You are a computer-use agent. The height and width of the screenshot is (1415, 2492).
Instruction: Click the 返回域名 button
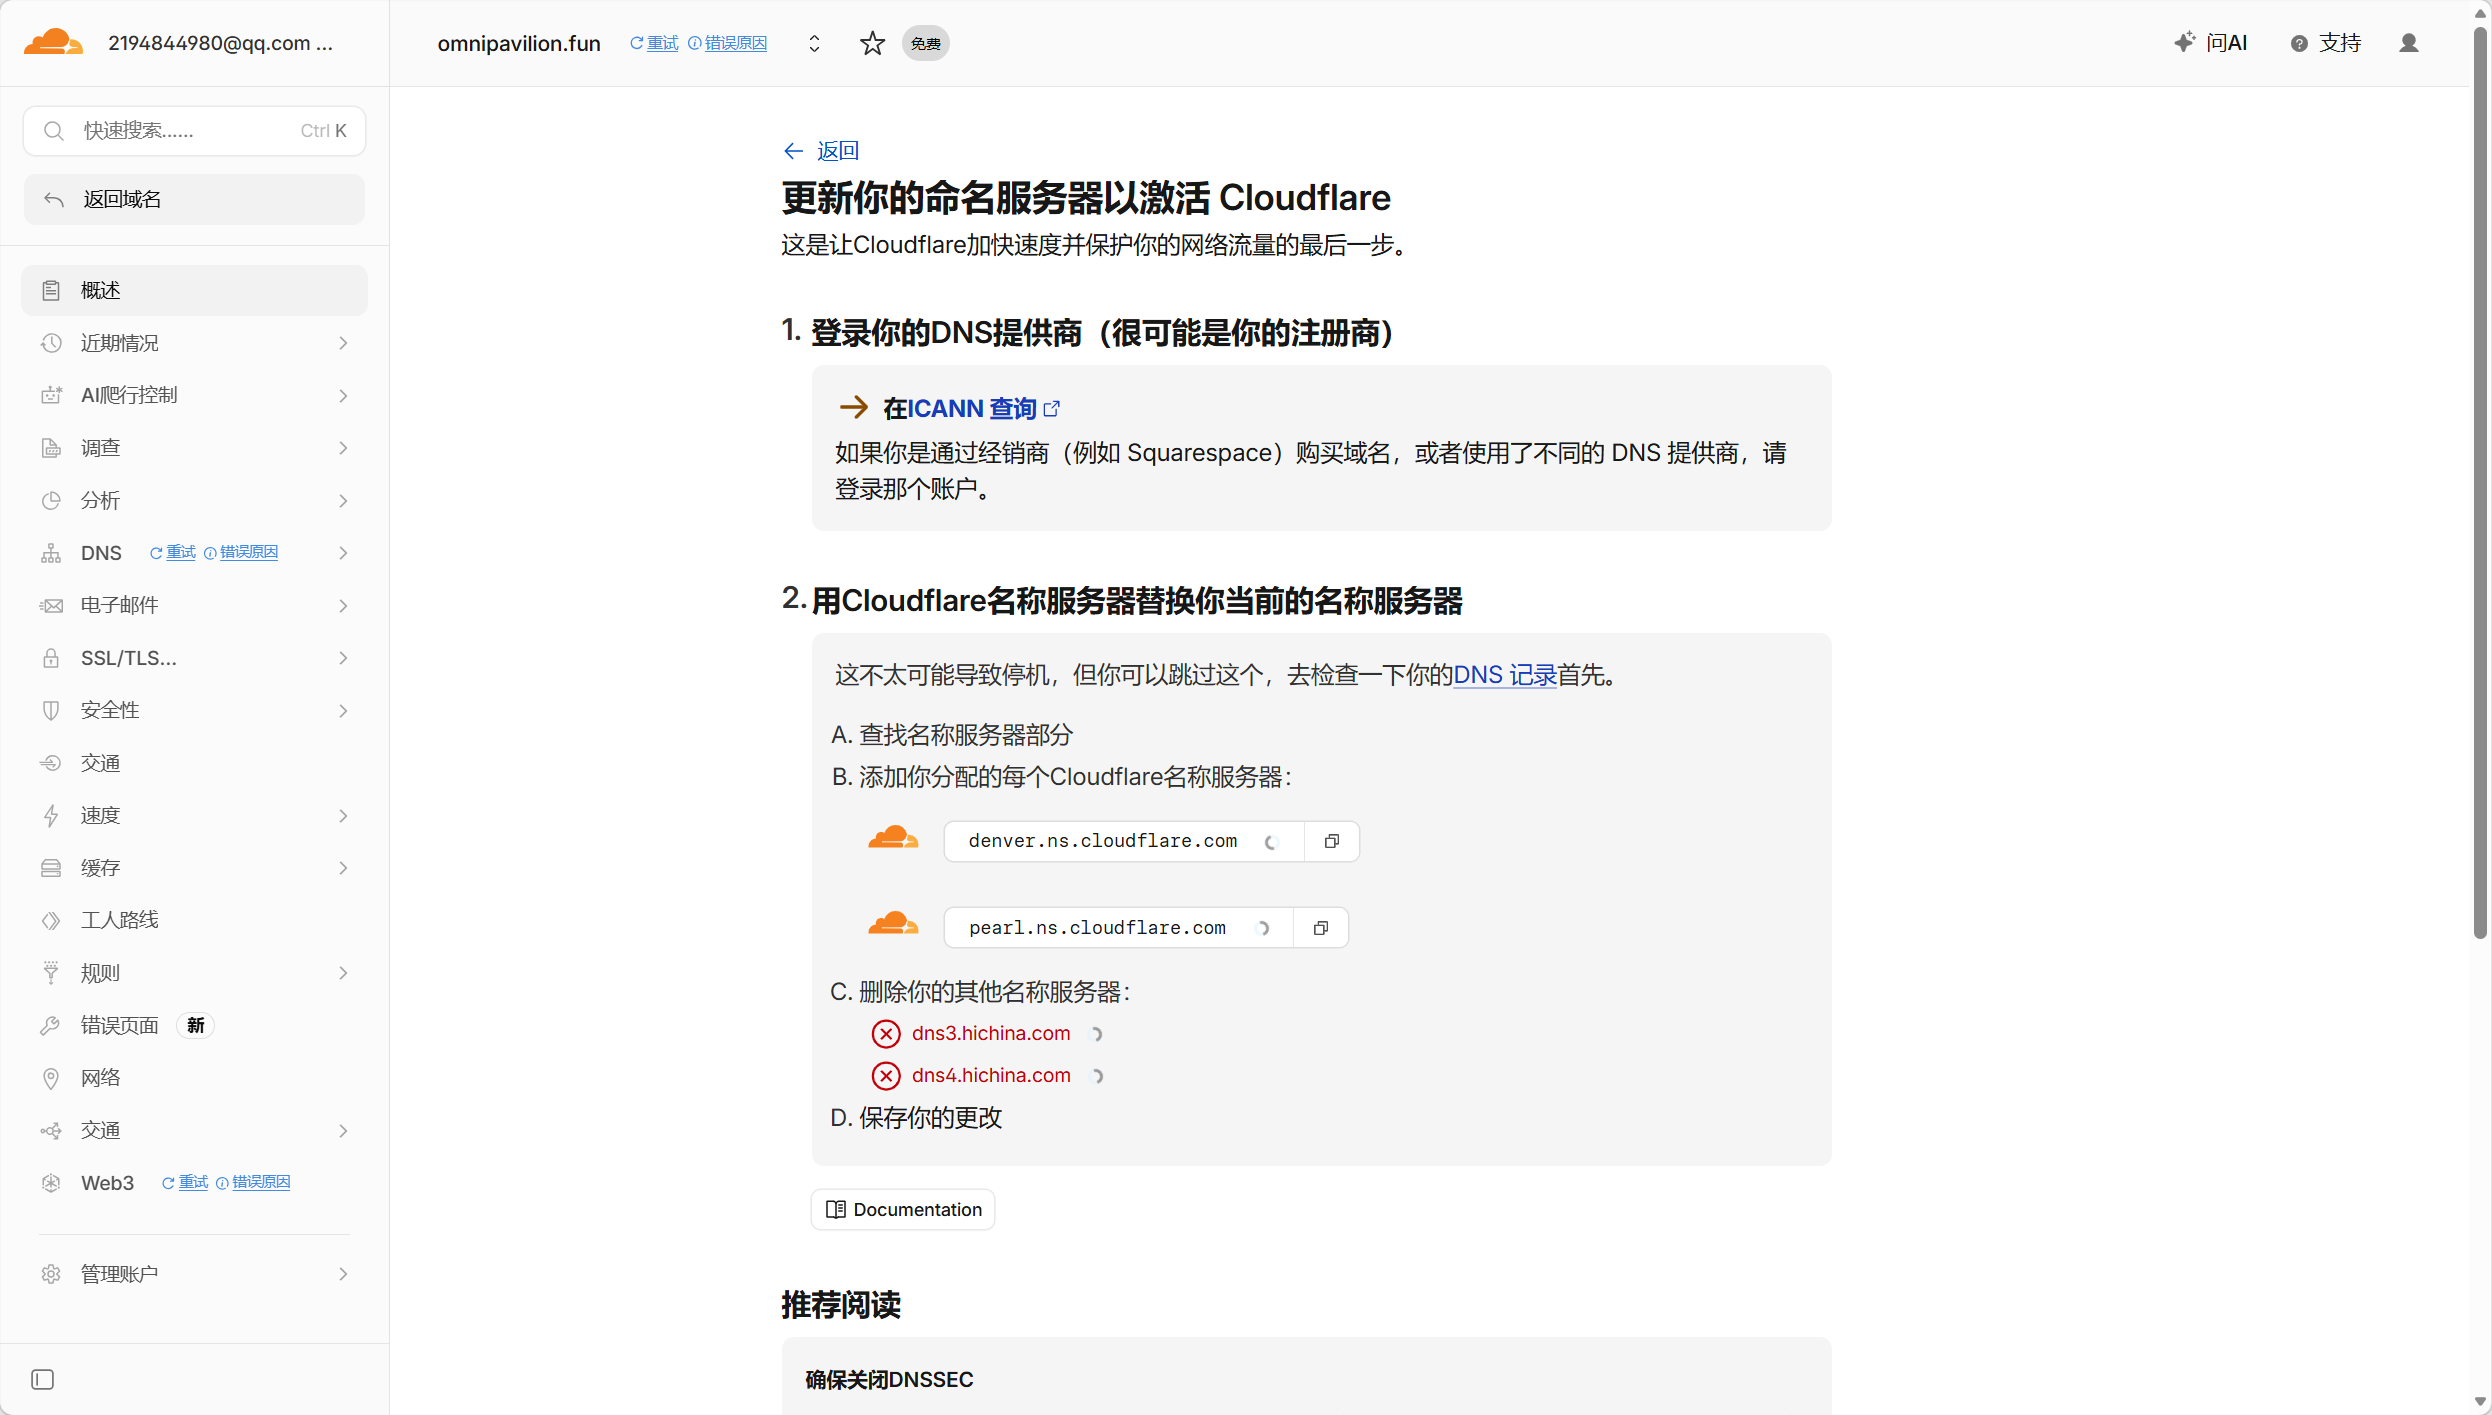point(194,199)
